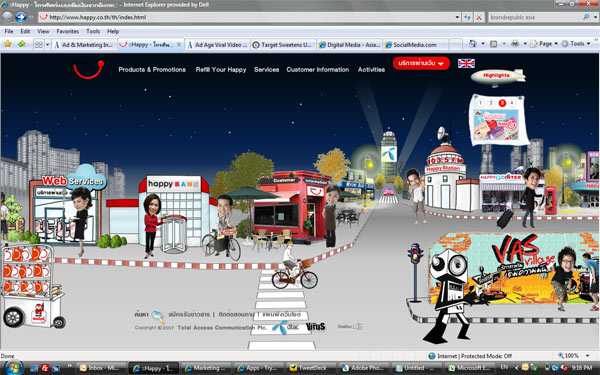
Task: Click Refill Your Happy nav link
Action: pyautogui.click(x=221, y=70)
